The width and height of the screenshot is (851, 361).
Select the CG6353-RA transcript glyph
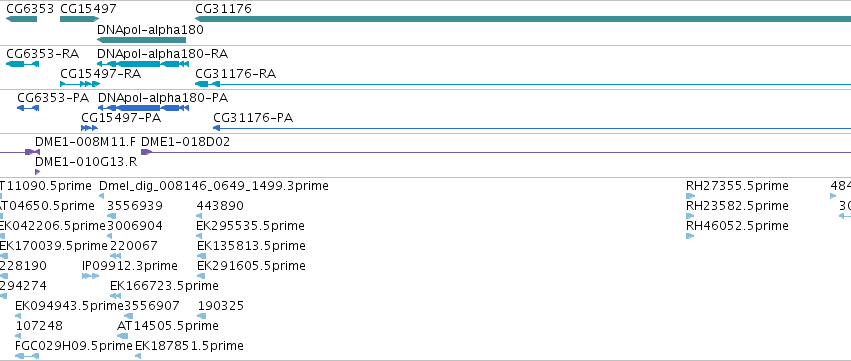point(22,64)
